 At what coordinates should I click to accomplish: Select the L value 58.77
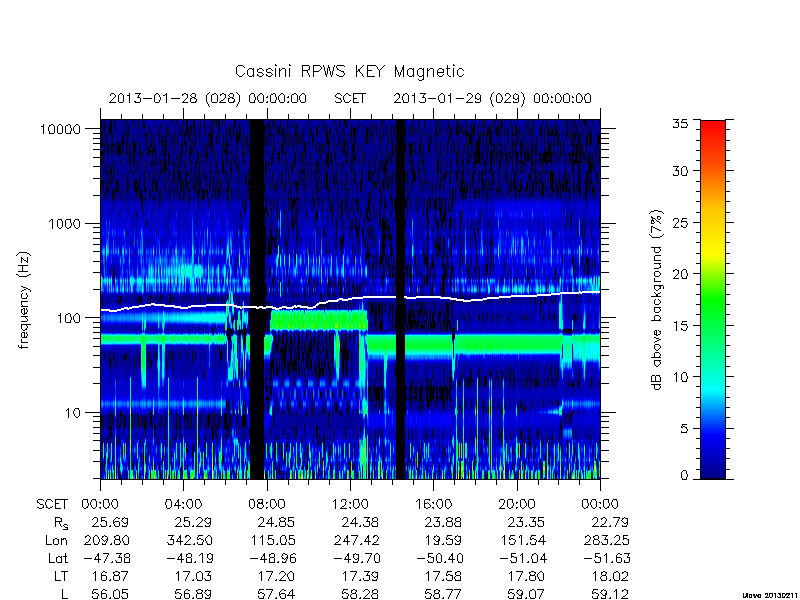(x=442, y=594)
